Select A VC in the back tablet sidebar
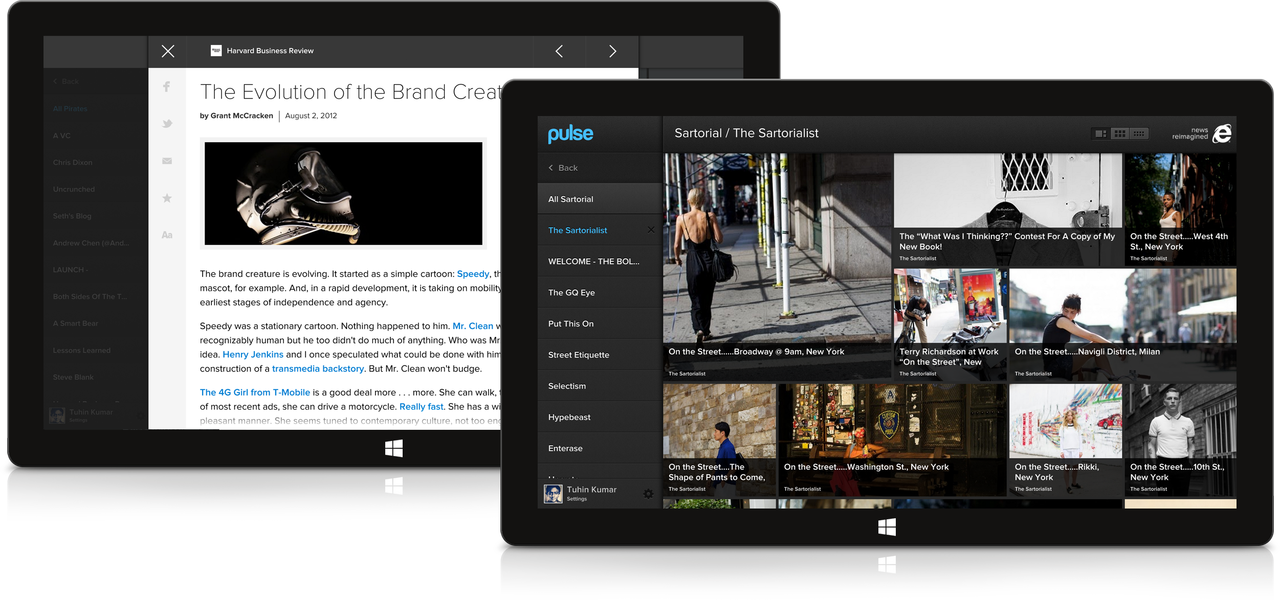1280x600 pixels. pos(62,135)
